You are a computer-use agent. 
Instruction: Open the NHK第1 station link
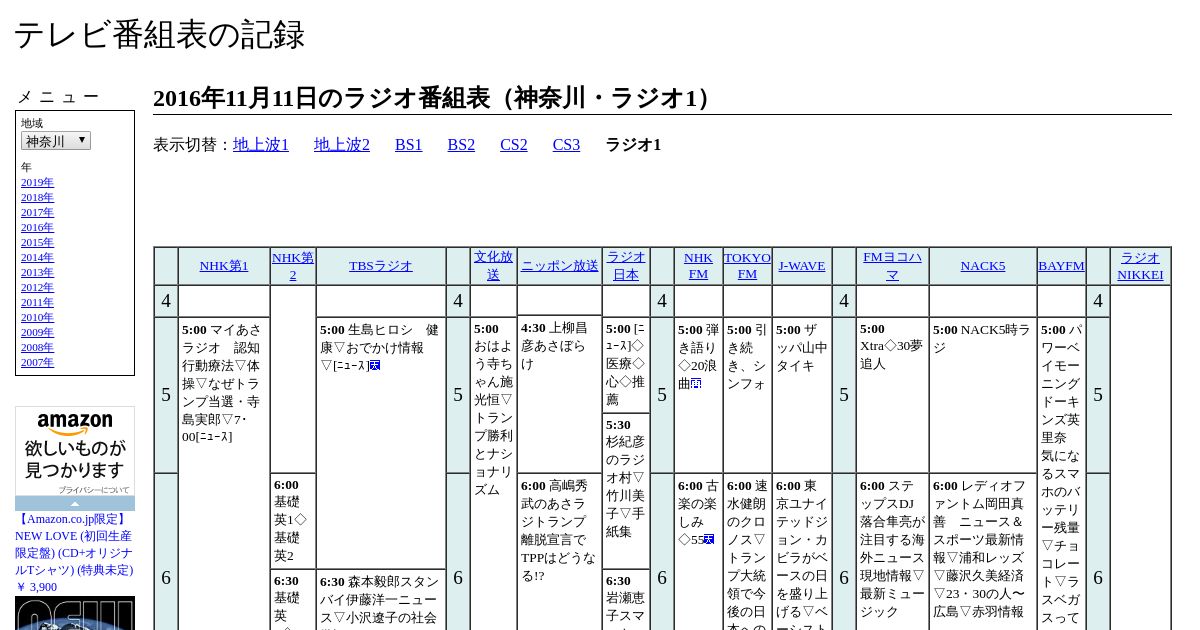click(224, 266)
